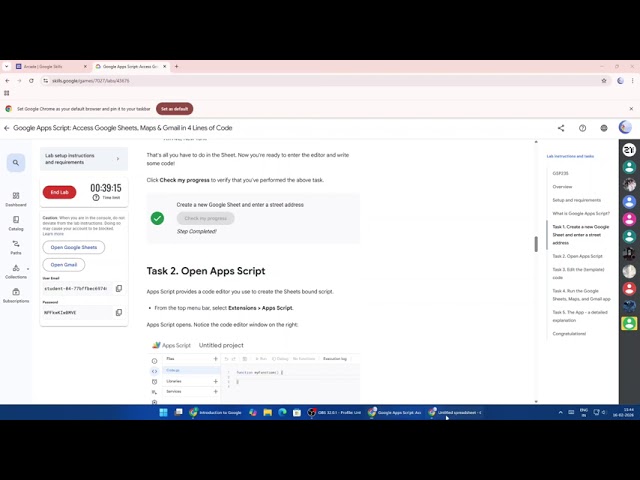The width and height of the screenshot is (640, 480).
Task: Click the search icon in left sidebar
Action: click(x=16, y=163)
